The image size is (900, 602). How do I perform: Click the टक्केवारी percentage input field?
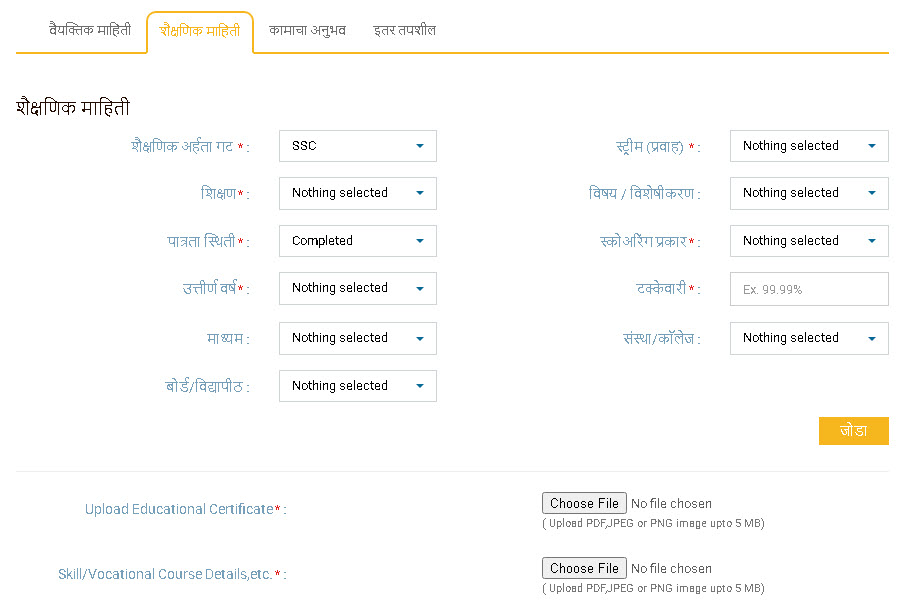[809, 289]
